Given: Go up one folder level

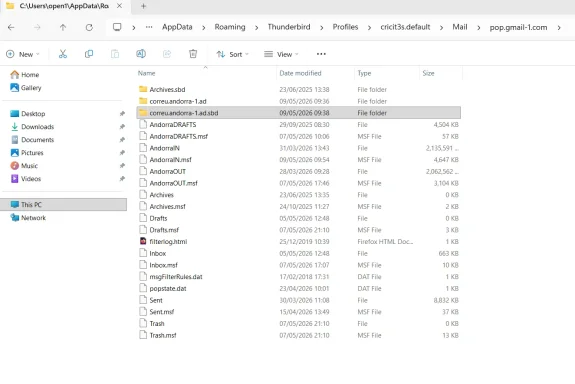Looking at the screenshot, I should click(63, 28).
